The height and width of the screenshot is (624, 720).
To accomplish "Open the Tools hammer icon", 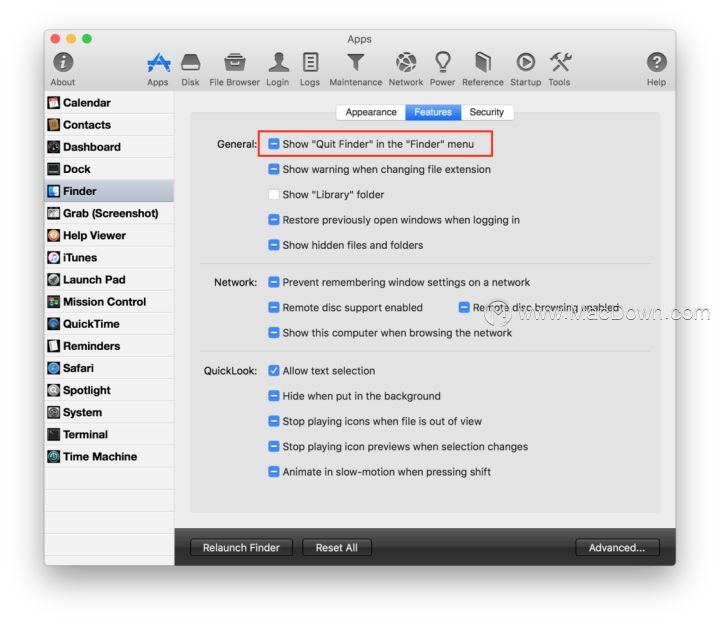I will pyautogui.click(x=560, y=62).
